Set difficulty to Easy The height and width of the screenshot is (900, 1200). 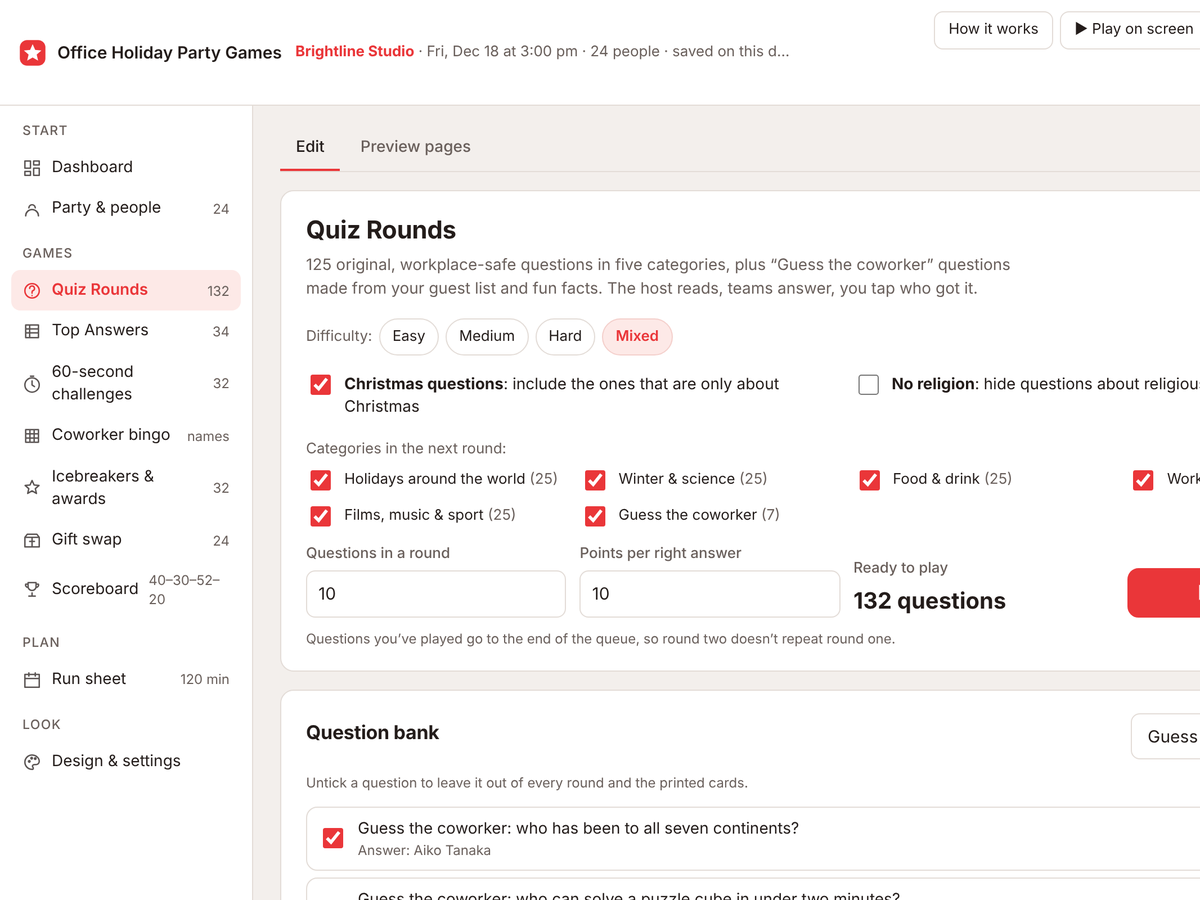408,337
